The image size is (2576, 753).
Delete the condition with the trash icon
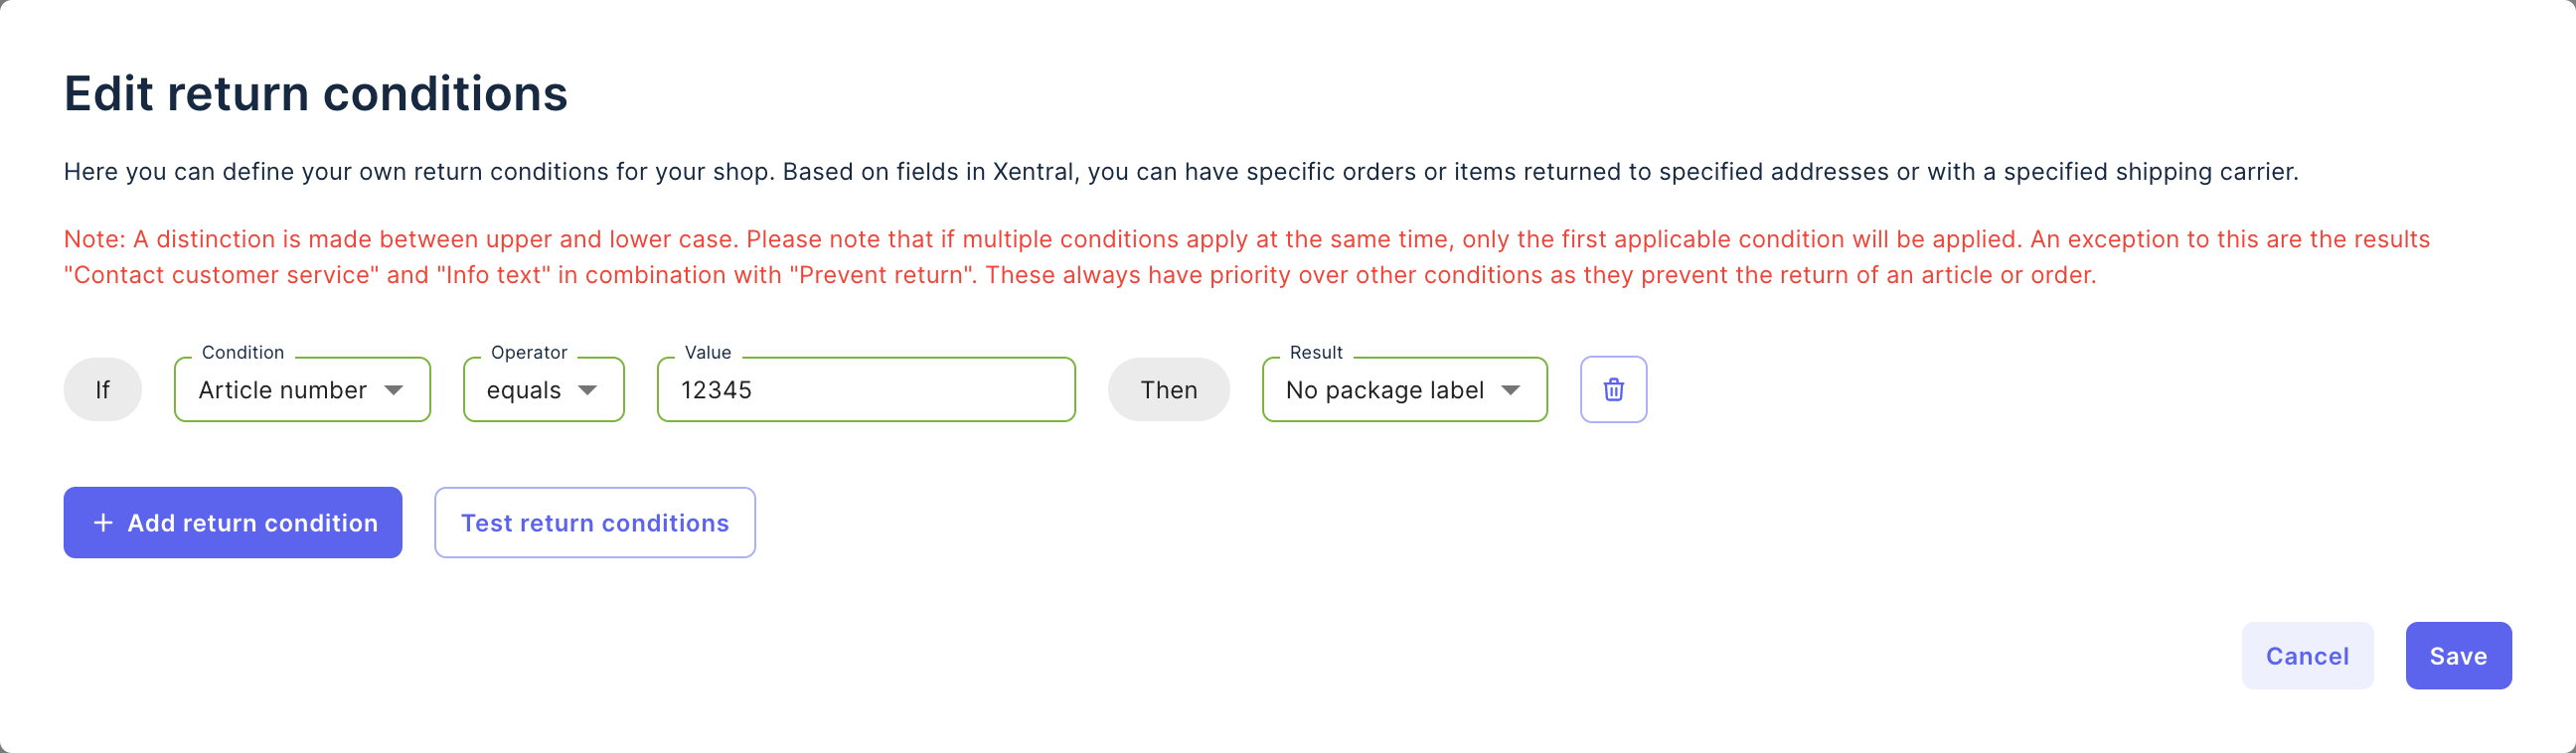(x=1613, y=390)
